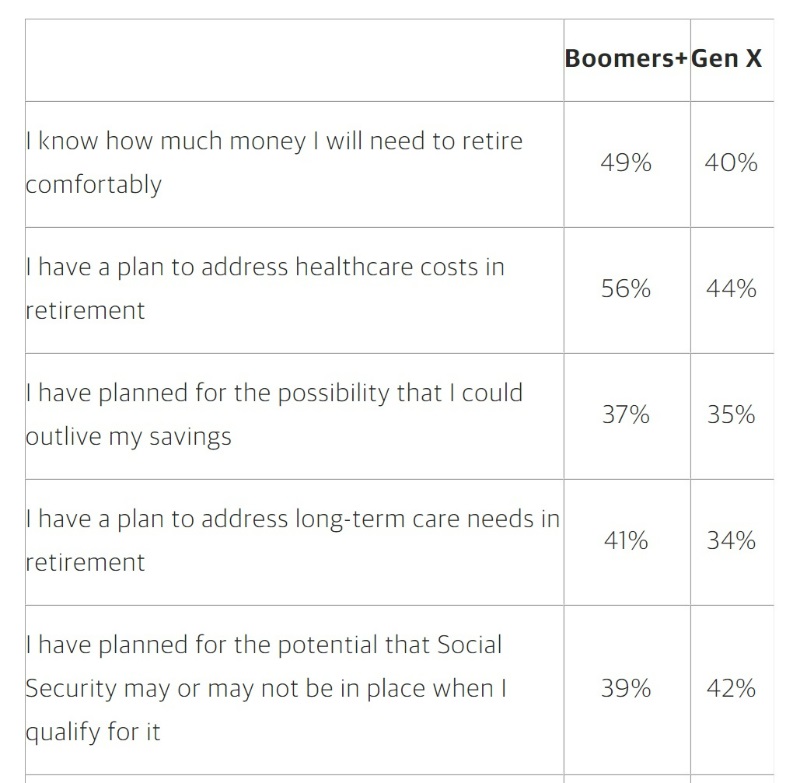Select the 42% Gen X value
This screenshot has width=800, height=783.
tap(731, 689)
